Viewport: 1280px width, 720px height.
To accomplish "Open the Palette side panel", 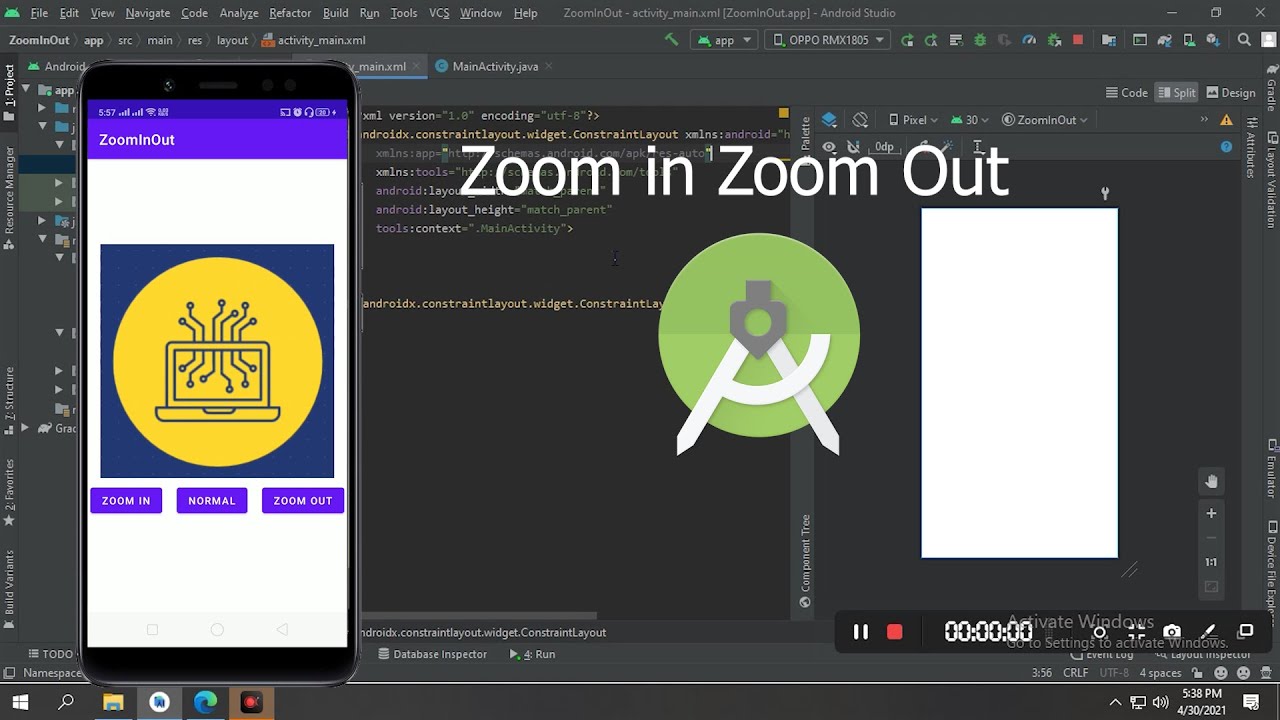I will tap(805, 139).
